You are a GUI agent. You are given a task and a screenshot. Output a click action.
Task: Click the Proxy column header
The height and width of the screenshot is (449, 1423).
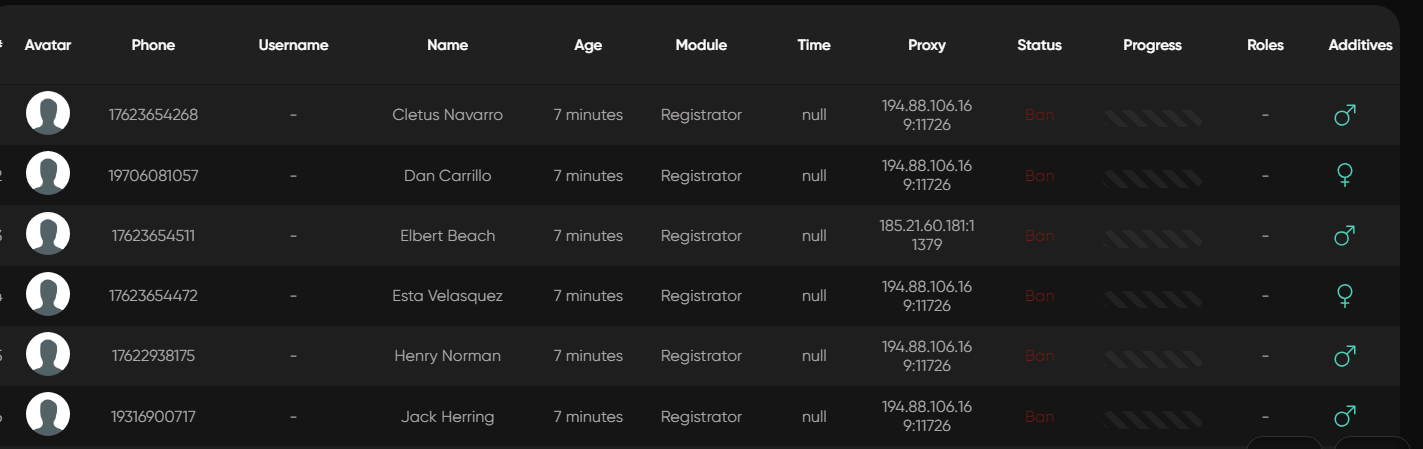point(927,45)
